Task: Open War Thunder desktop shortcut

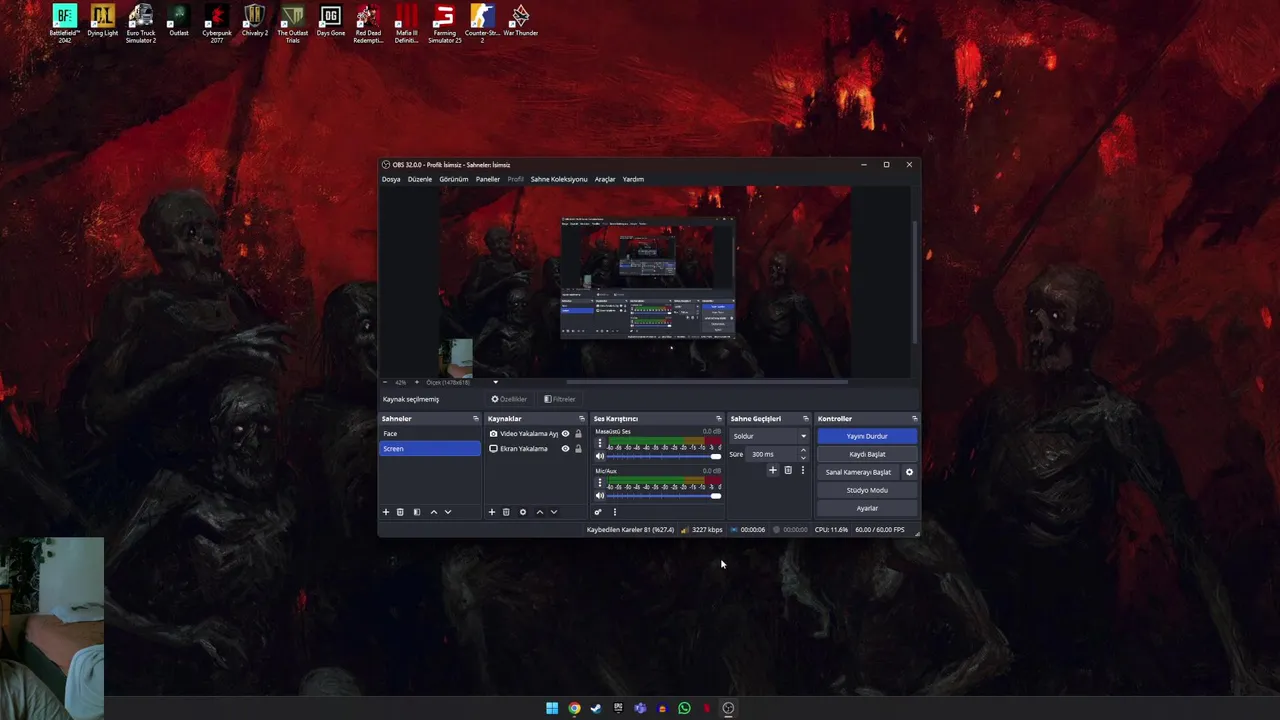Action: coord(520,22)
